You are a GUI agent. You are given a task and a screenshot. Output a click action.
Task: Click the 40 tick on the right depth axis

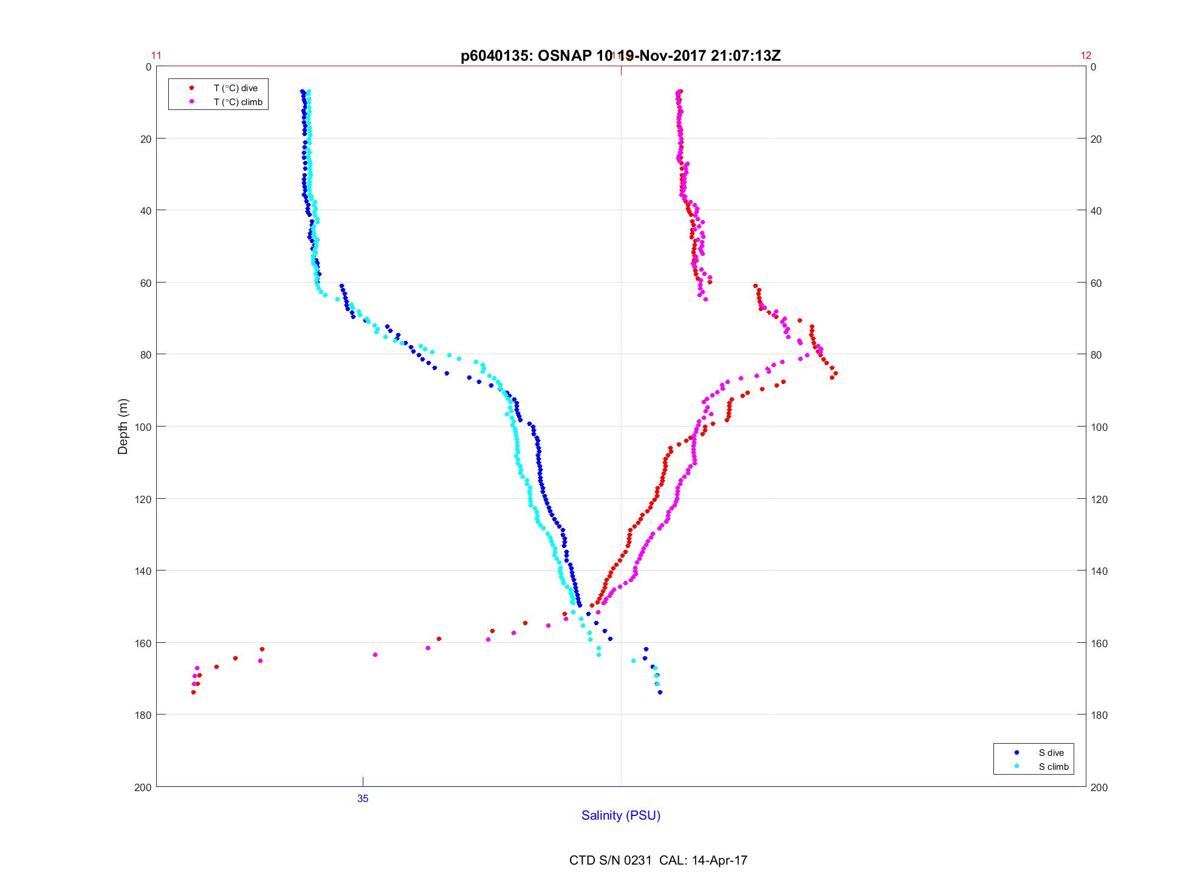click(x=1098, y=211)
